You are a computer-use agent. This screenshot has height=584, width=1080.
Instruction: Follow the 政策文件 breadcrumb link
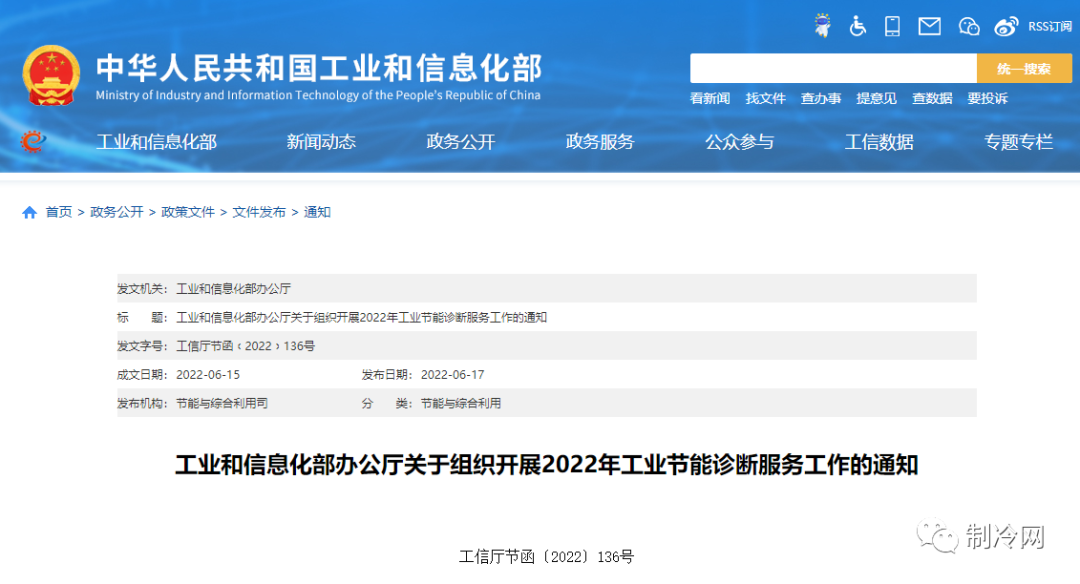[x=188, y=212]
